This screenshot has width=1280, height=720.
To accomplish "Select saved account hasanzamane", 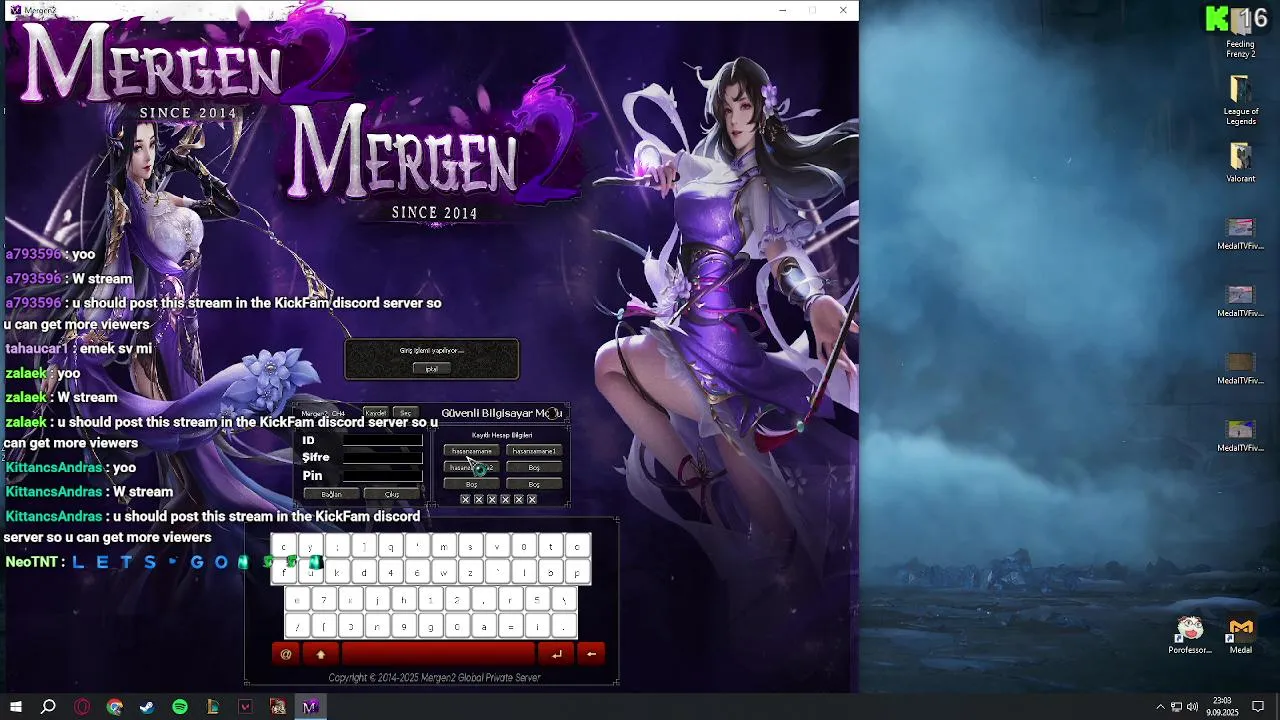I will coord(471,451).
